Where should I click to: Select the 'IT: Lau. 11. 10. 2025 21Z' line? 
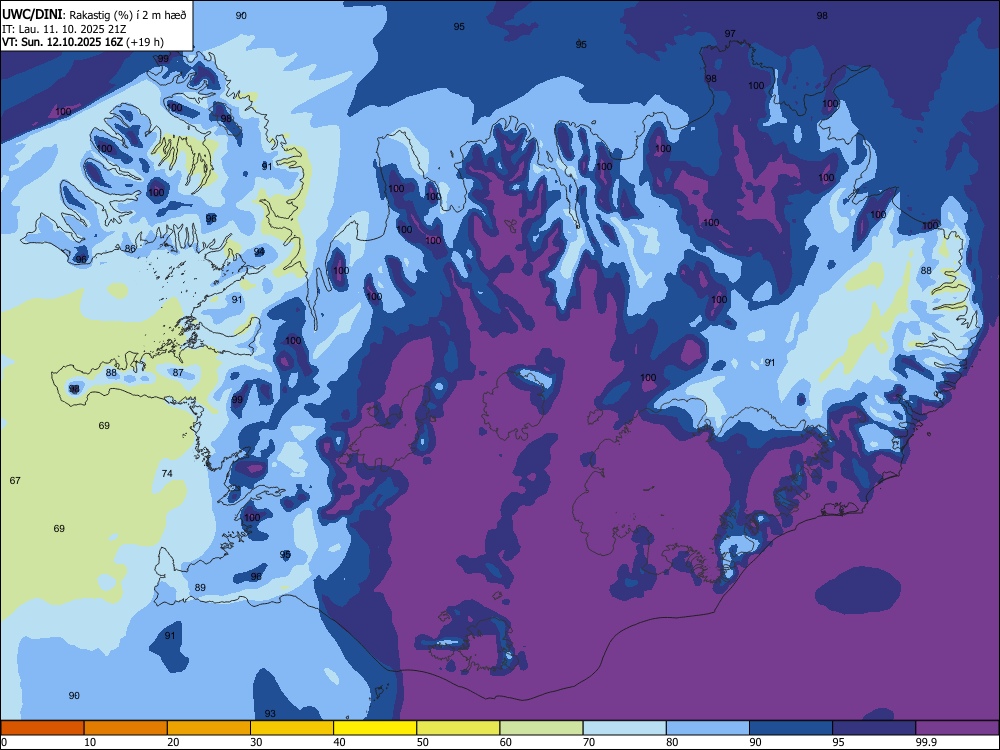pos(64,29)
